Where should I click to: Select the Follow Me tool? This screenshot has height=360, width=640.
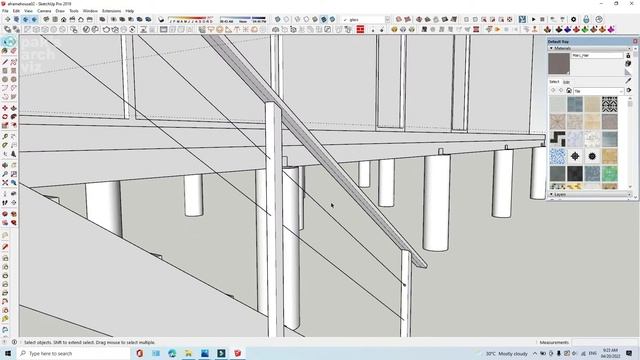[x=13, y=116]
